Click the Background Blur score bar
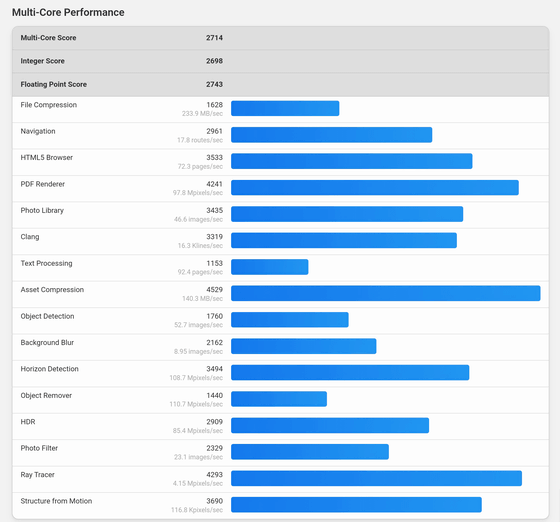The height and width of the screenshot is (522, 560). pos(304,346)
